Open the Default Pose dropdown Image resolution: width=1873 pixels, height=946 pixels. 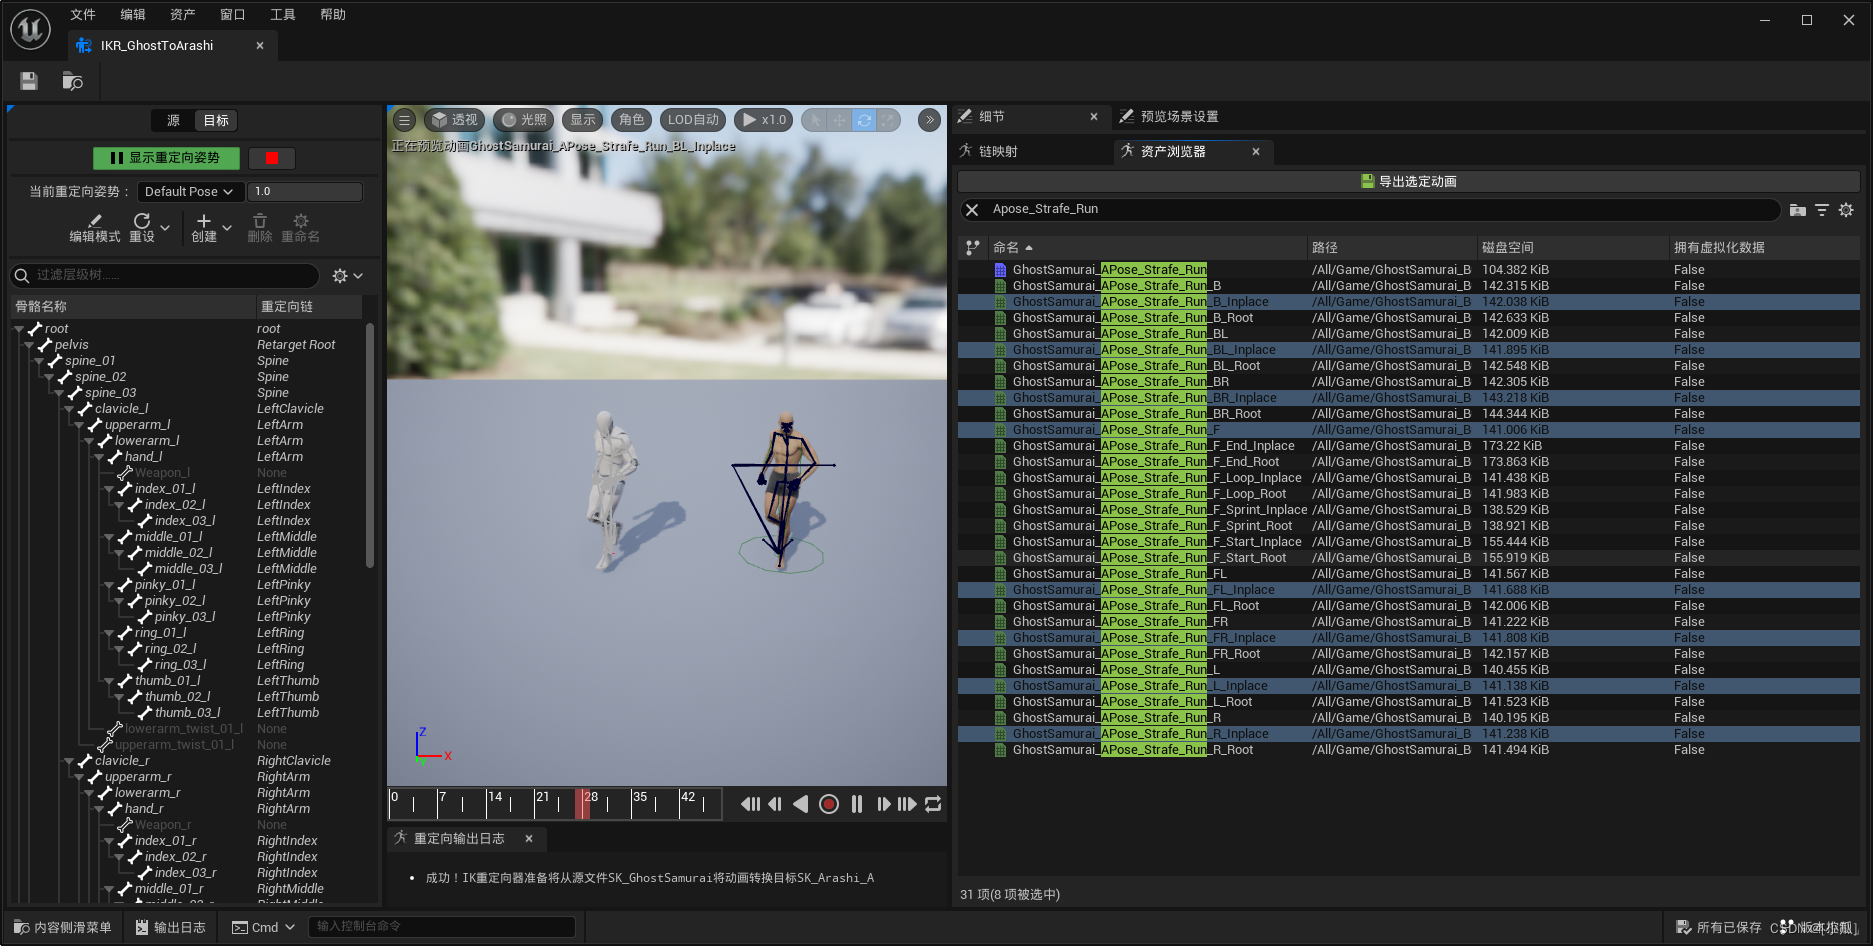tap(189, 192)
